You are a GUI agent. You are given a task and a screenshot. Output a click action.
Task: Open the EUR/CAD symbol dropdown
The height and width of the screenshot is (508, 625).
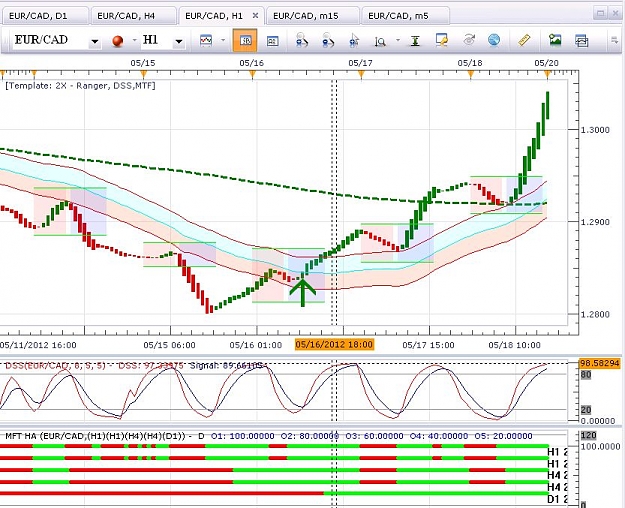click(x=95, y=41)
